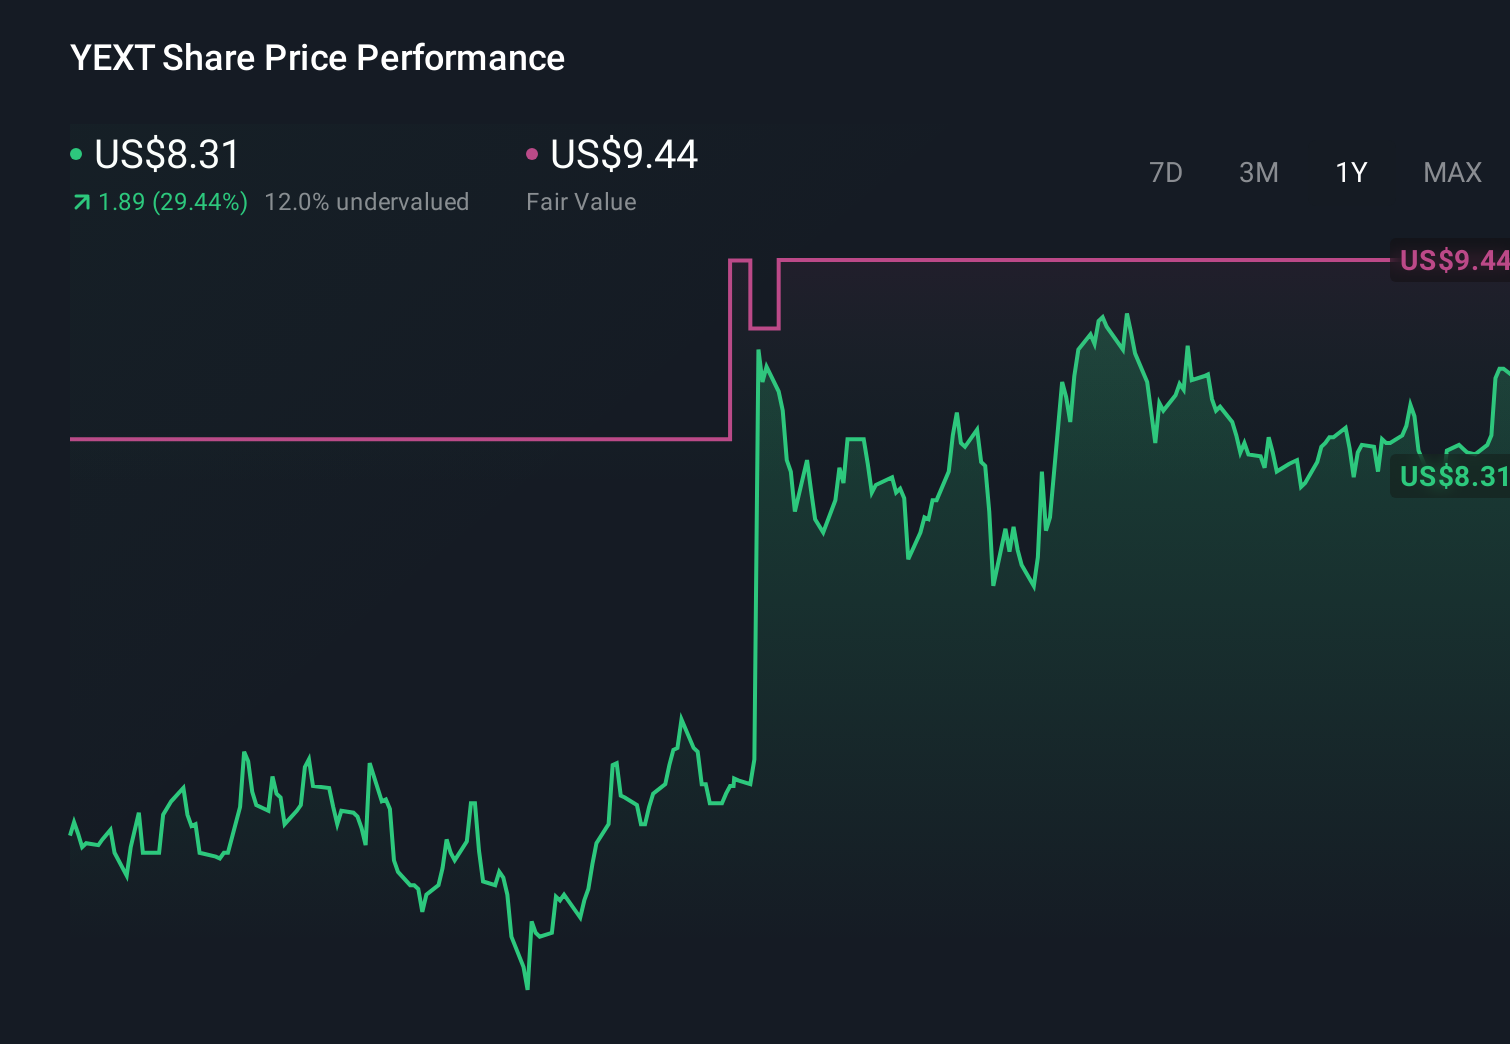
Task: Switch to the 3M tab
Action: [1259, 172]
